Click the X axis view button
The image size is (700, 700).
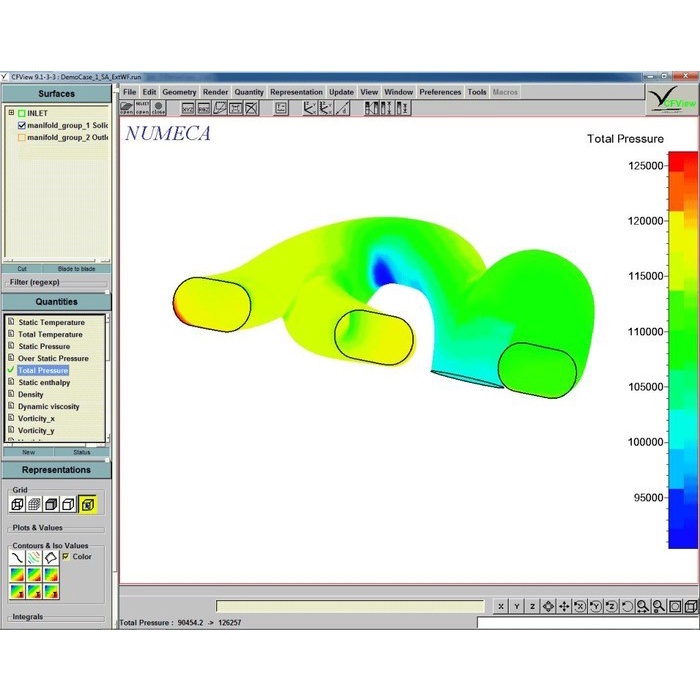tap(500, 606)
